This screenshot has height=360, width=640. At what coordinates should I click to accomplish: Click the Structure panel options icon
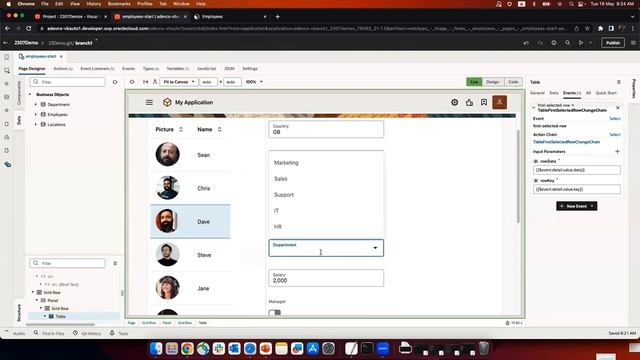pyautogui.click(x=115, y=263)
